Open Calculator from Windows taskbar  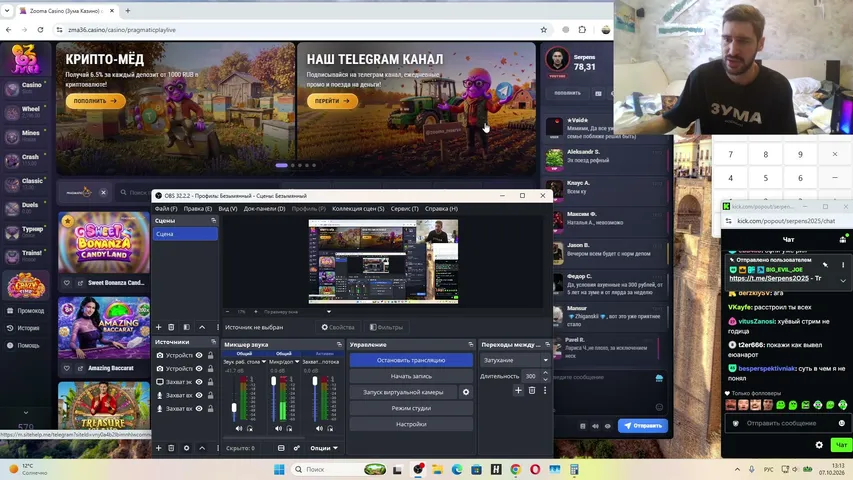tap(574, 469)
